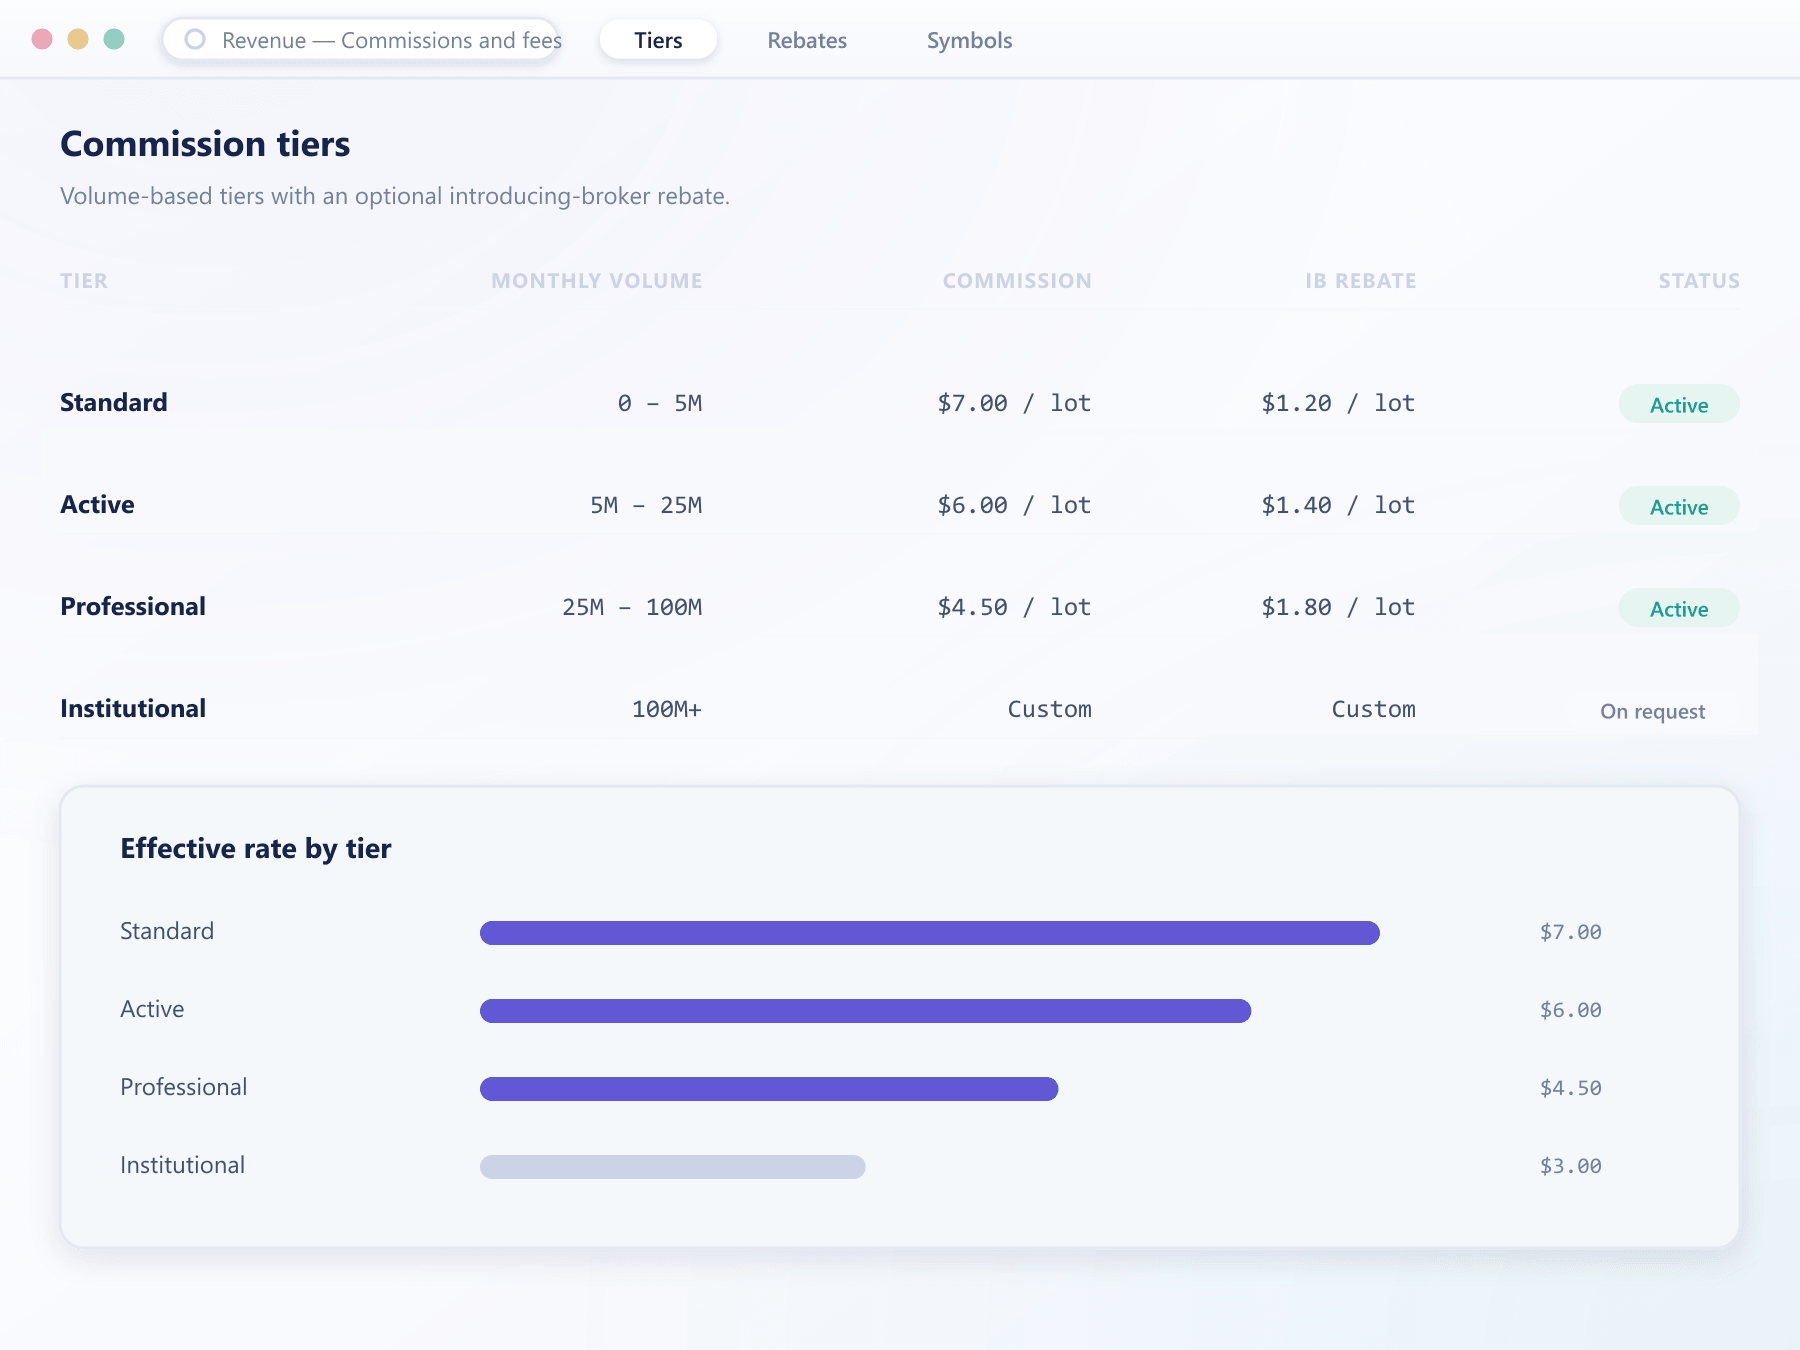Screen dimensions: 1800x1350
Task: Click the COMMISSION column header
Action: (1017, 281)
